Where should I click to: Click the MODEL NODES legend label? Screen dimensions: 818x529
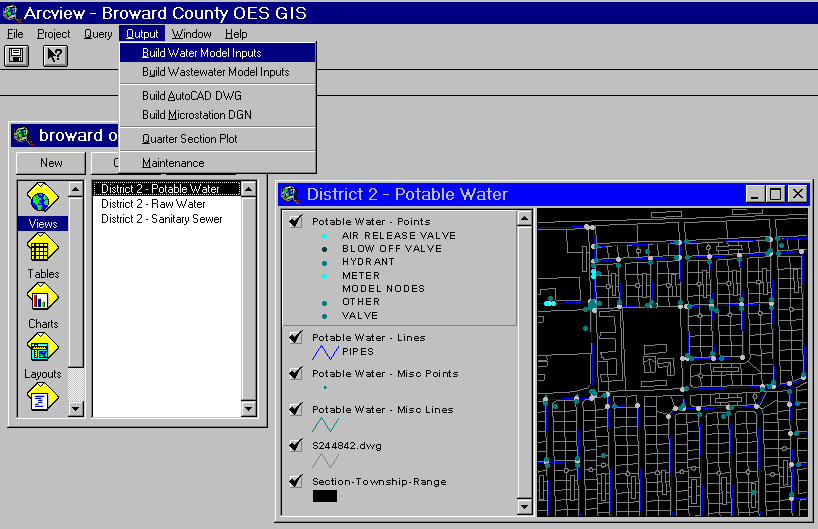tap(383, 288)
